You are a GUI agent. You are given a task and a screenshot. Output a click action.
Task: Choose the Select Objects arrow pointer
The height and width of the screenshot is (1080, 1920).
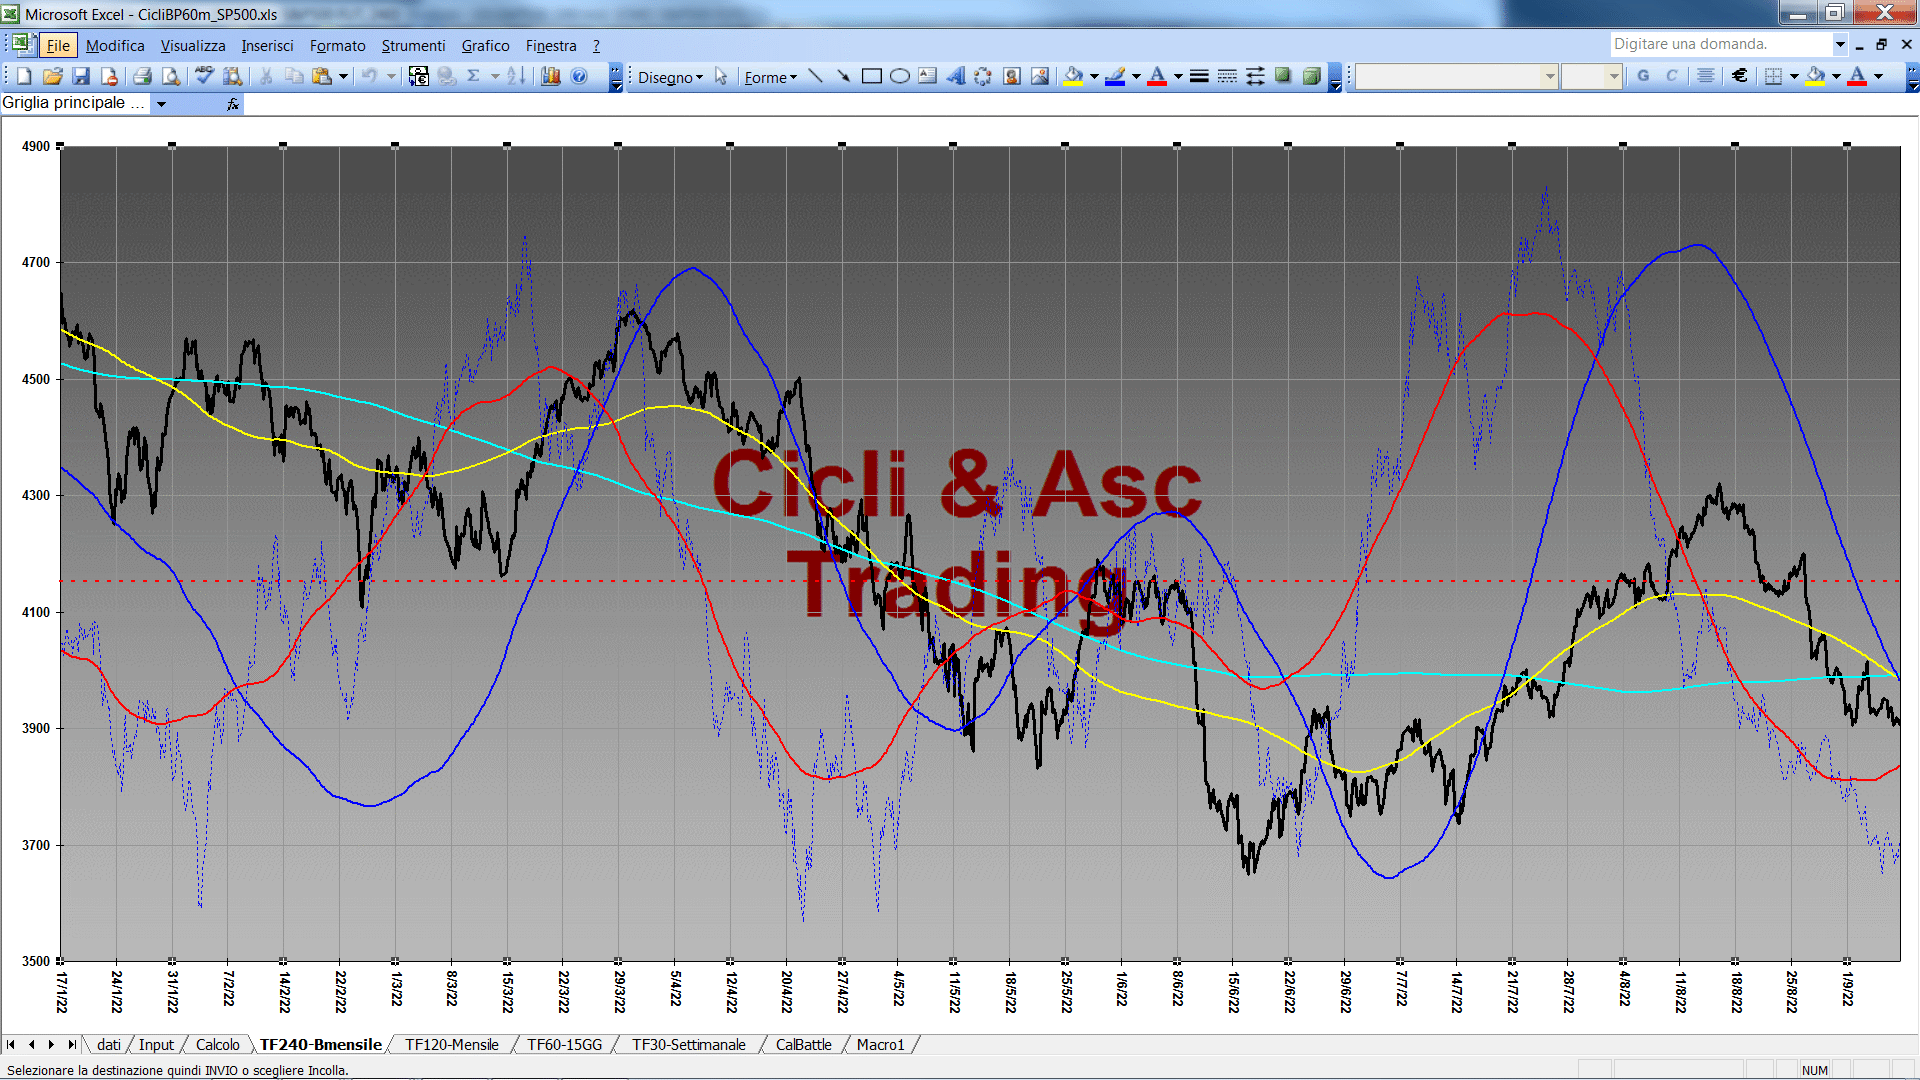tap(721, 76)
